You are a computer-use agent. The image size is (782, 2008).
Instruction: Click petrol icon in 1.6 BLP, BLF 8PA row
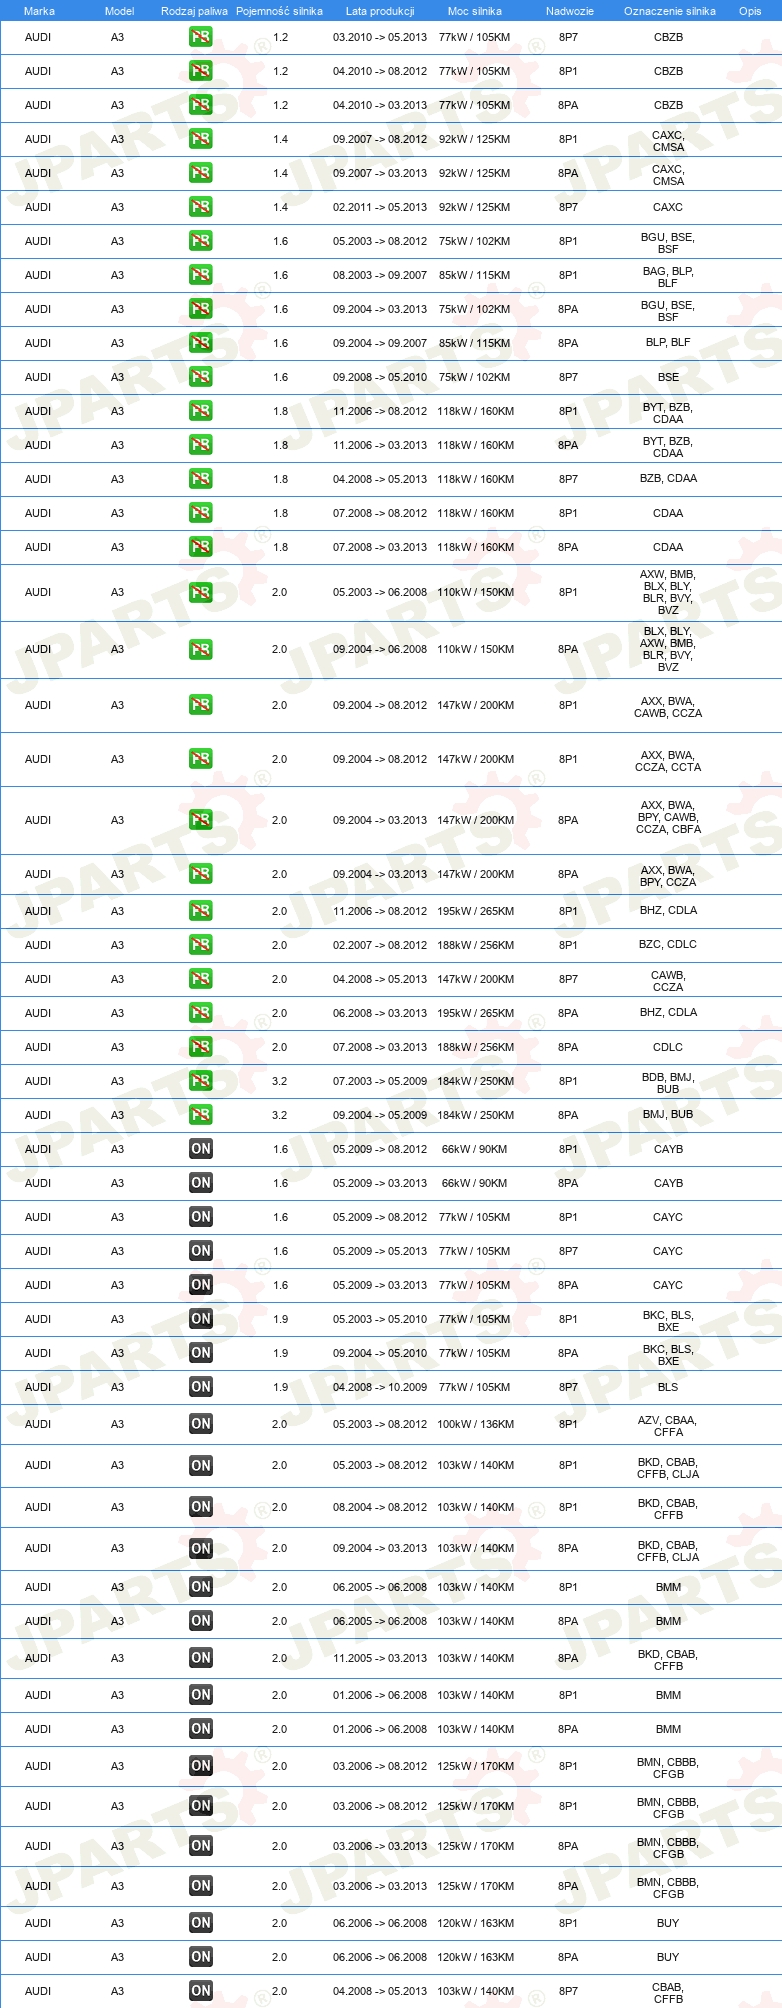(201, 343)
